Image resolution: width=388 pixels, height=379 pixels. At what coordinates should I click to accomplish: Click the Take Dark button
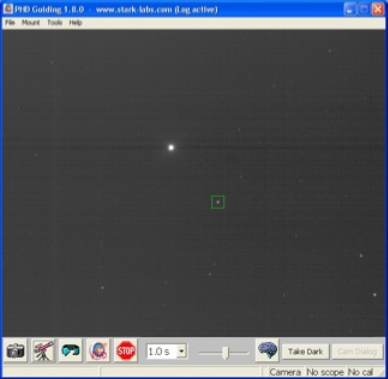pos(305,352)
